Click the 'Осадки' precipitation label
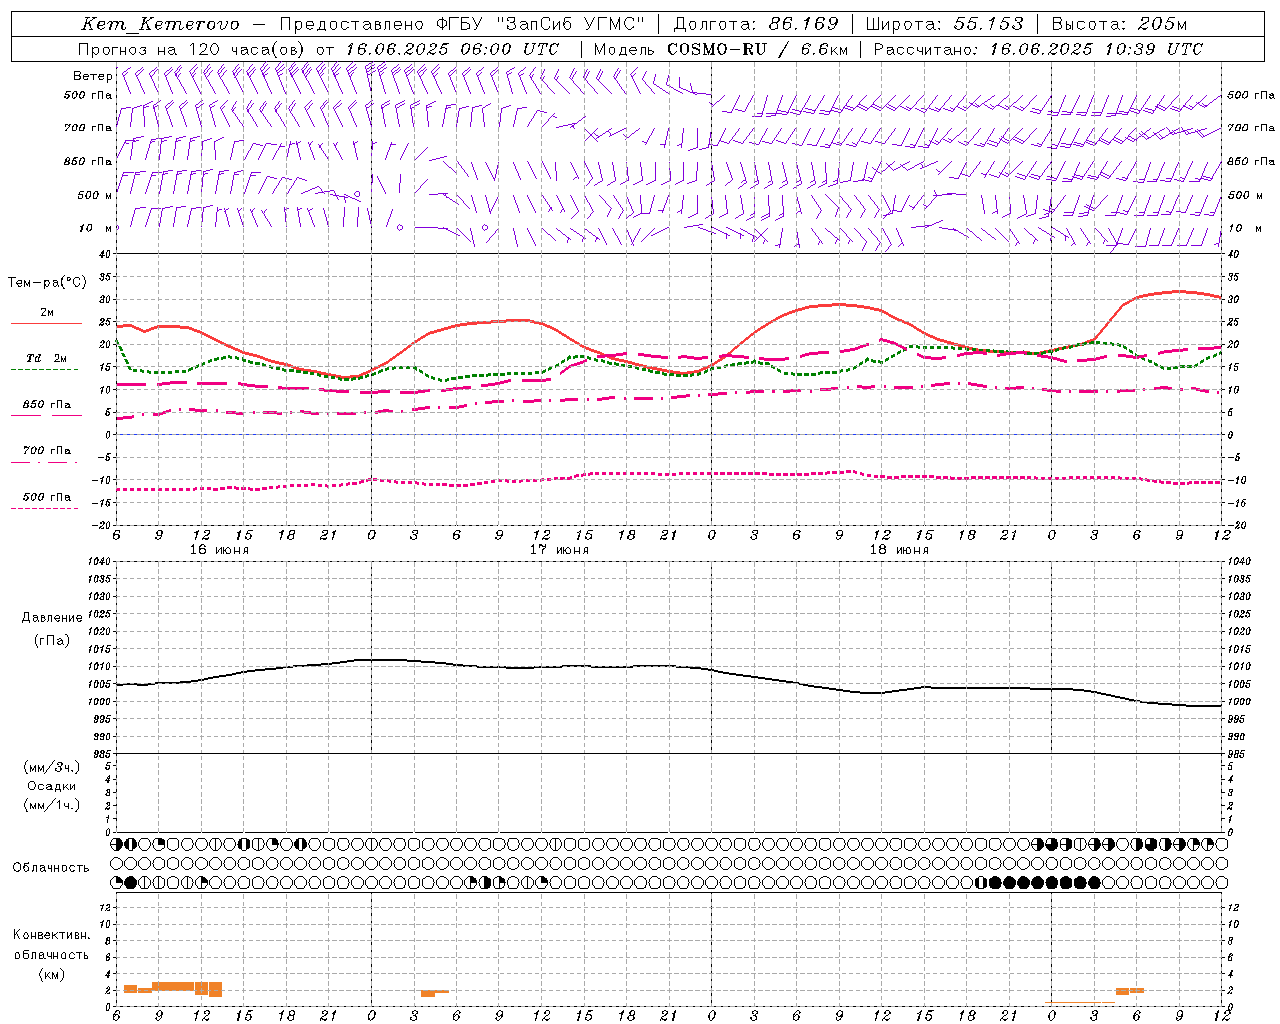Image resolution: width=1280 pixels, height=1024 pixels. pyautogui.click(x=52, y=786)
